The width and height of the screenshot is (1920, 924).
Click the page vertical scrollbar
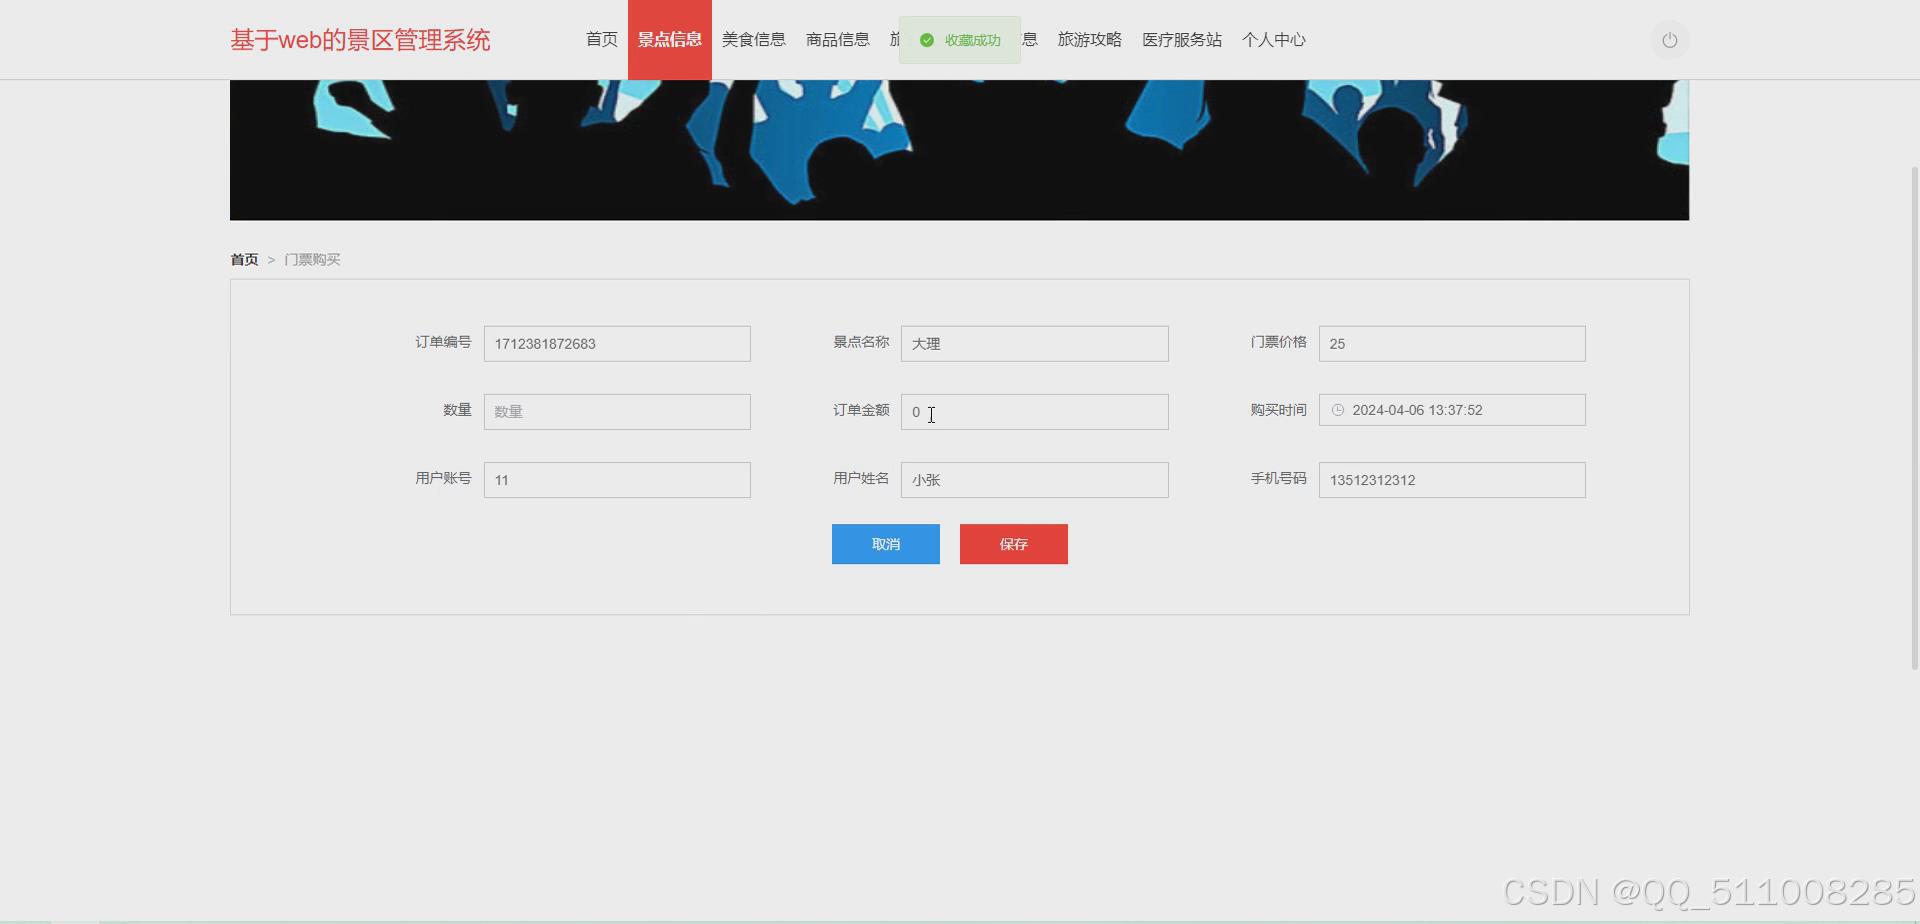pyautogui.click(x=1914, y=418)
